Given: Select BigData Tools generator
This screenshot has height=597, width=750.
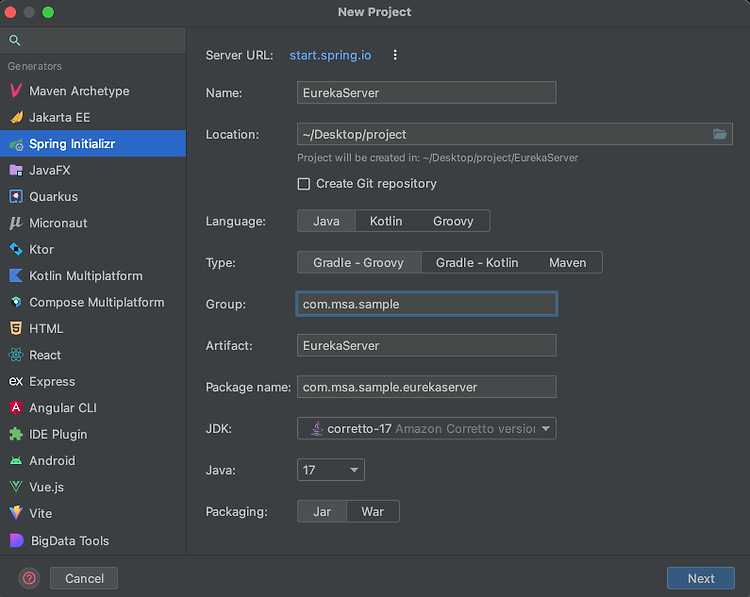Looking at the screenshot, I should click(93, 541).
